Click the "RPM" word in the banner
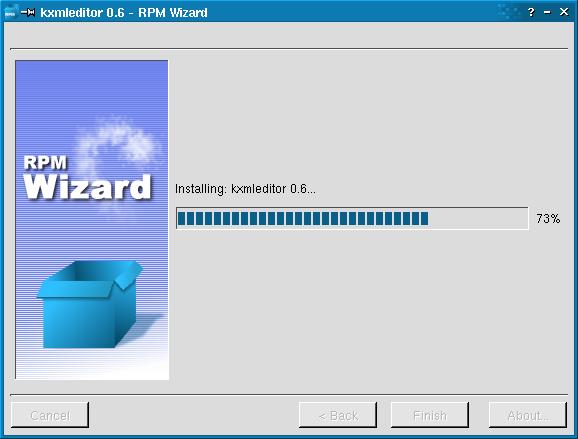The height and width of the screenshot is (439, 578). 45,162
